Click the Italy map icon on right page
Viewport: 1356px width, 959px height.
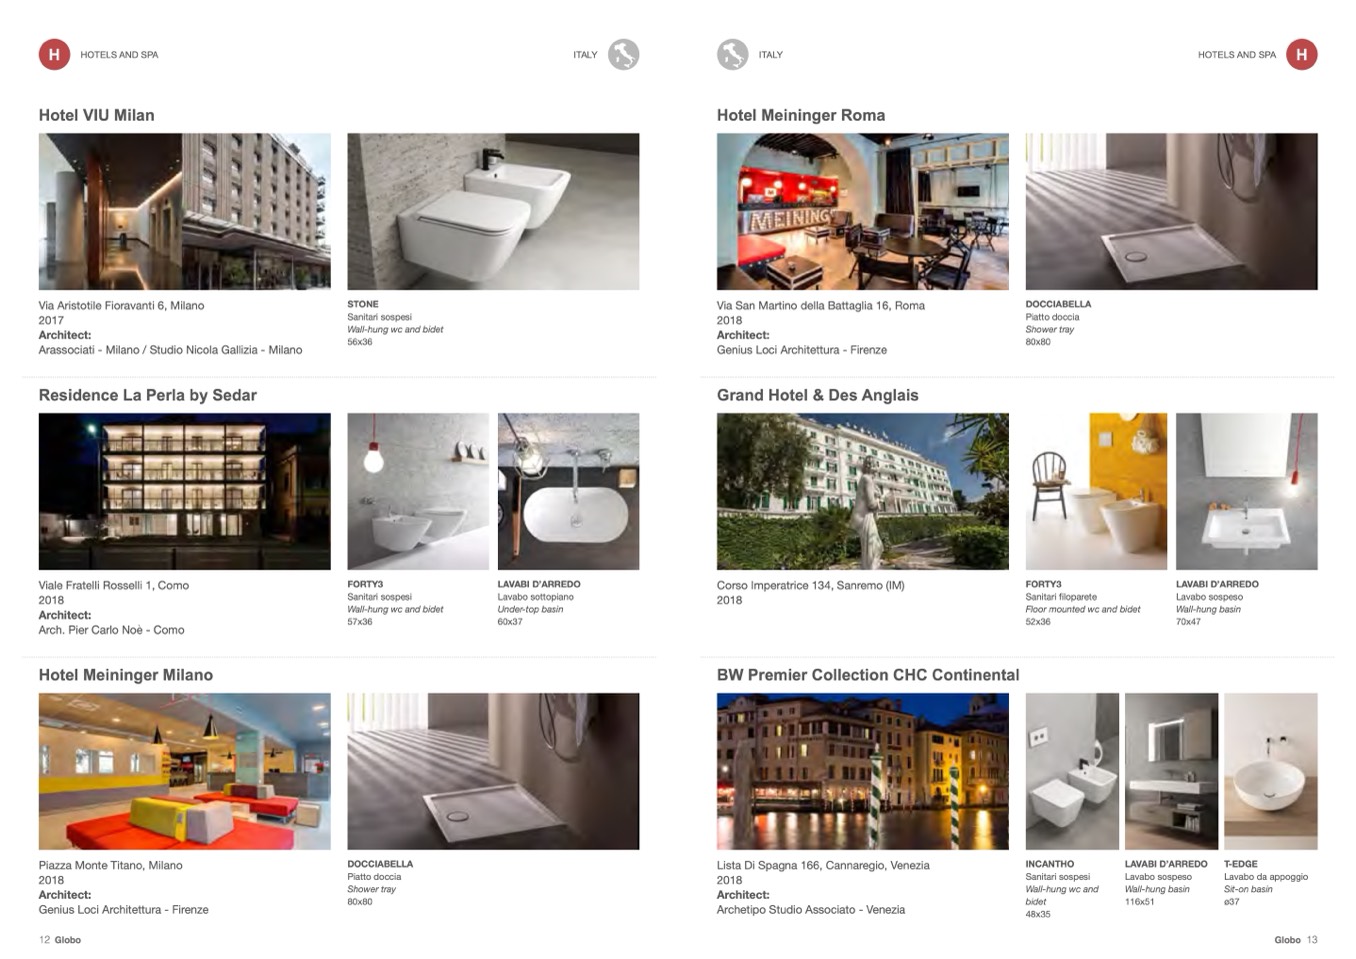tap(732, 54)
